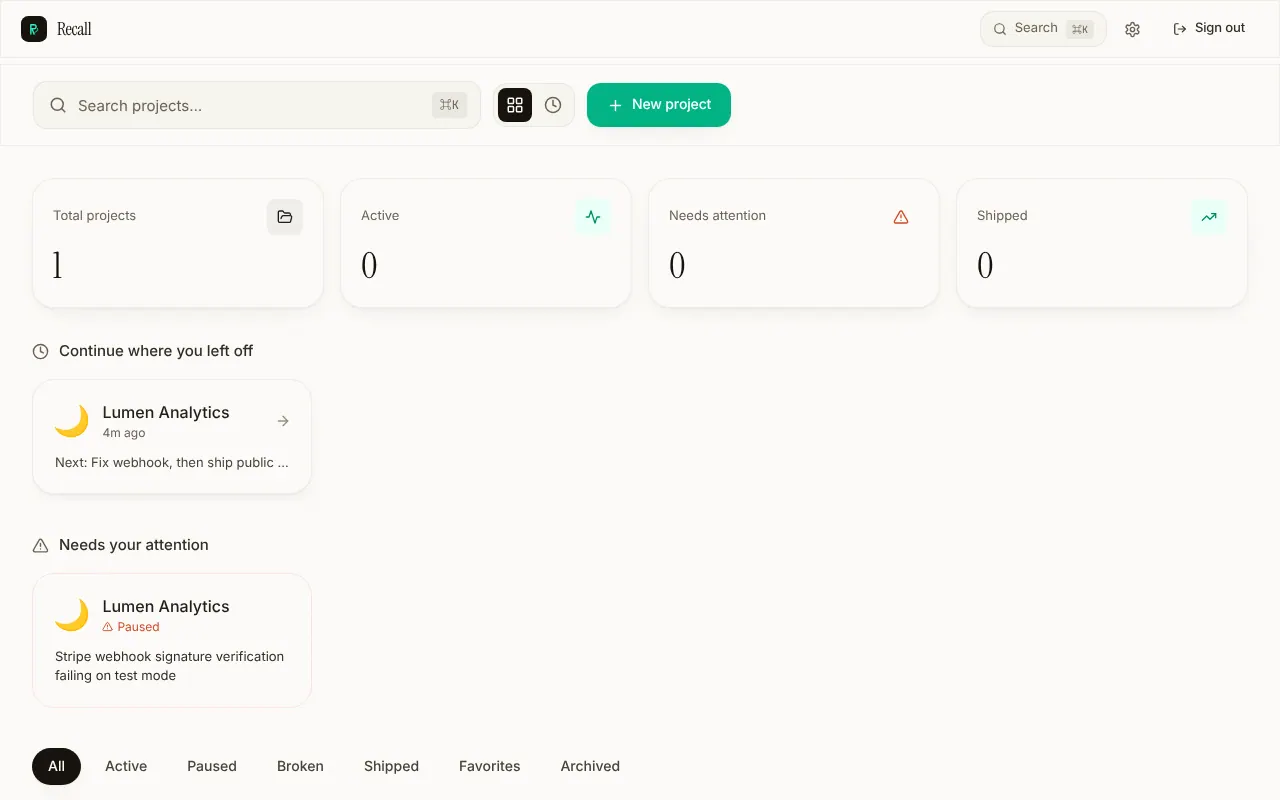The height and width of the screenshot is (800, 1280).
Task: Click Lumen Analytics title in Continue card
Action: click(166, 412)
